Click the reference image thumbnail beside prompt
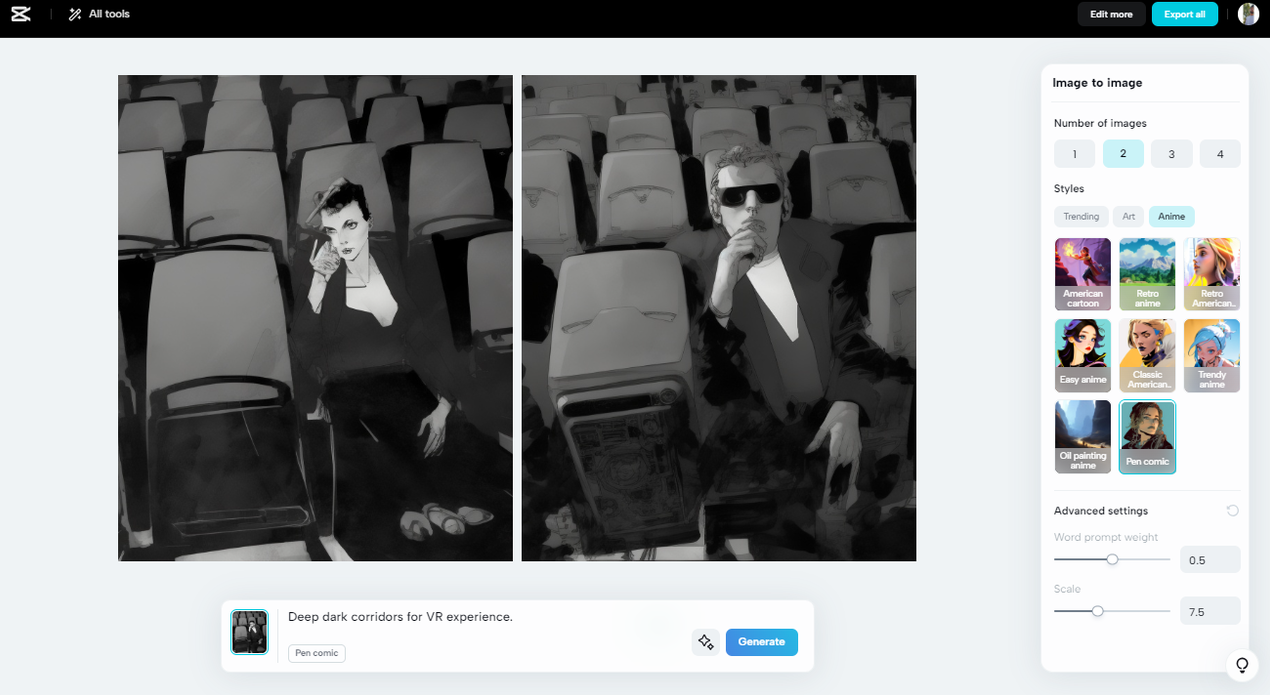 pos(249,632)
